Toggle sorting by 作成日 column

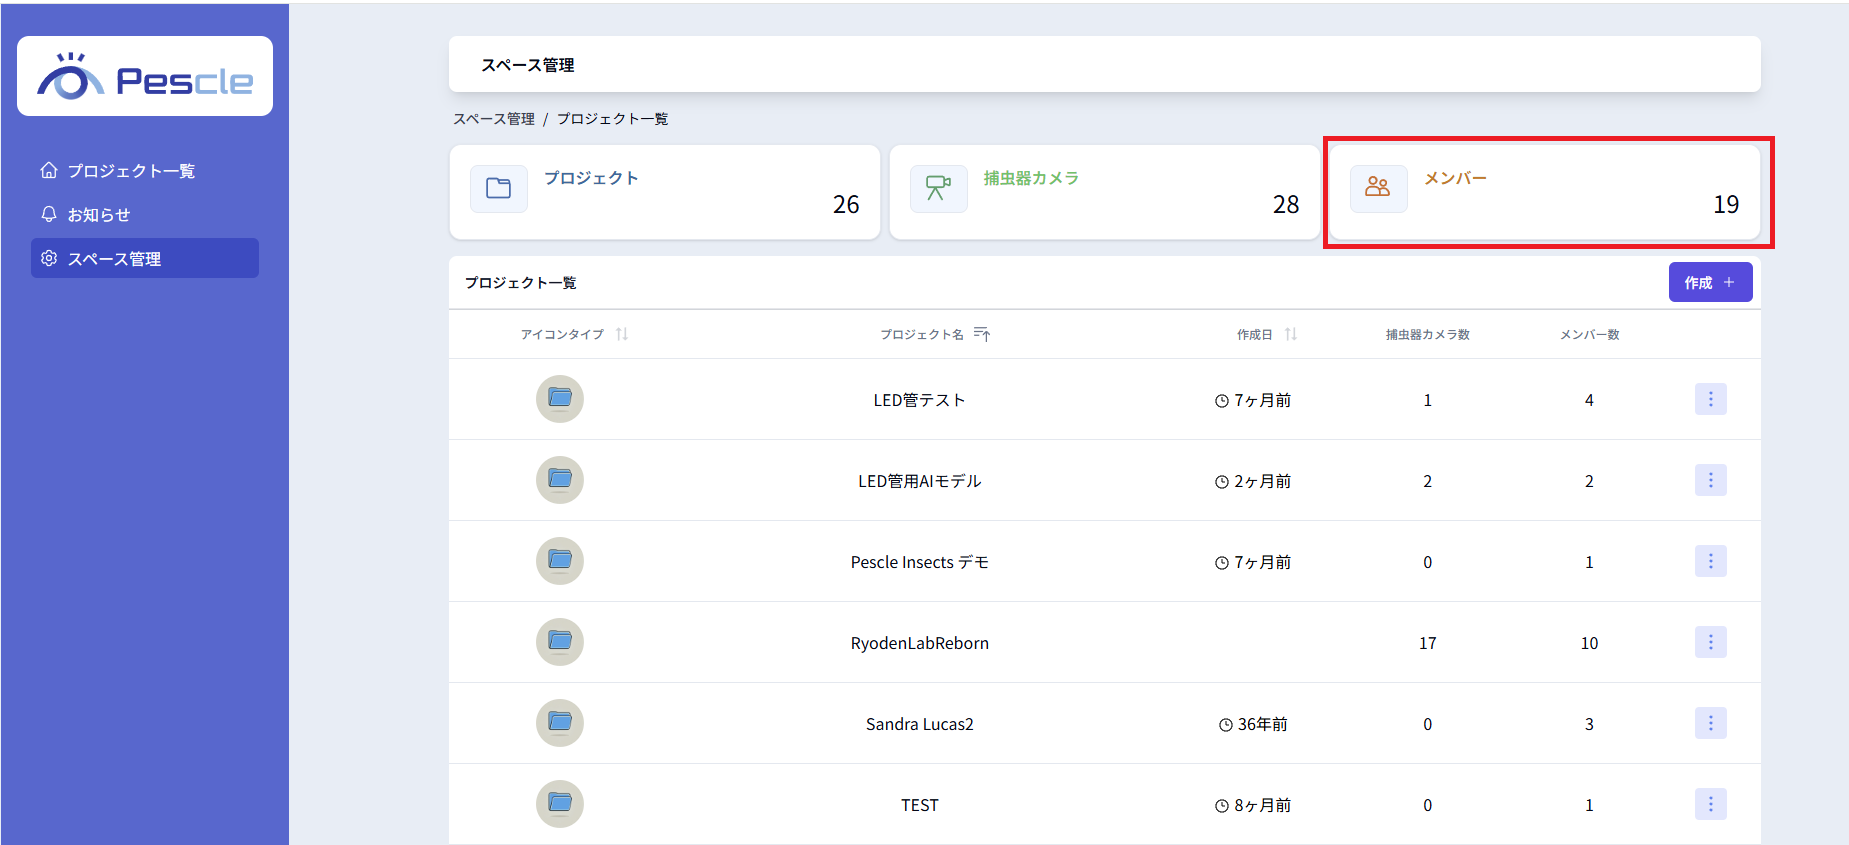(1291, 334)
